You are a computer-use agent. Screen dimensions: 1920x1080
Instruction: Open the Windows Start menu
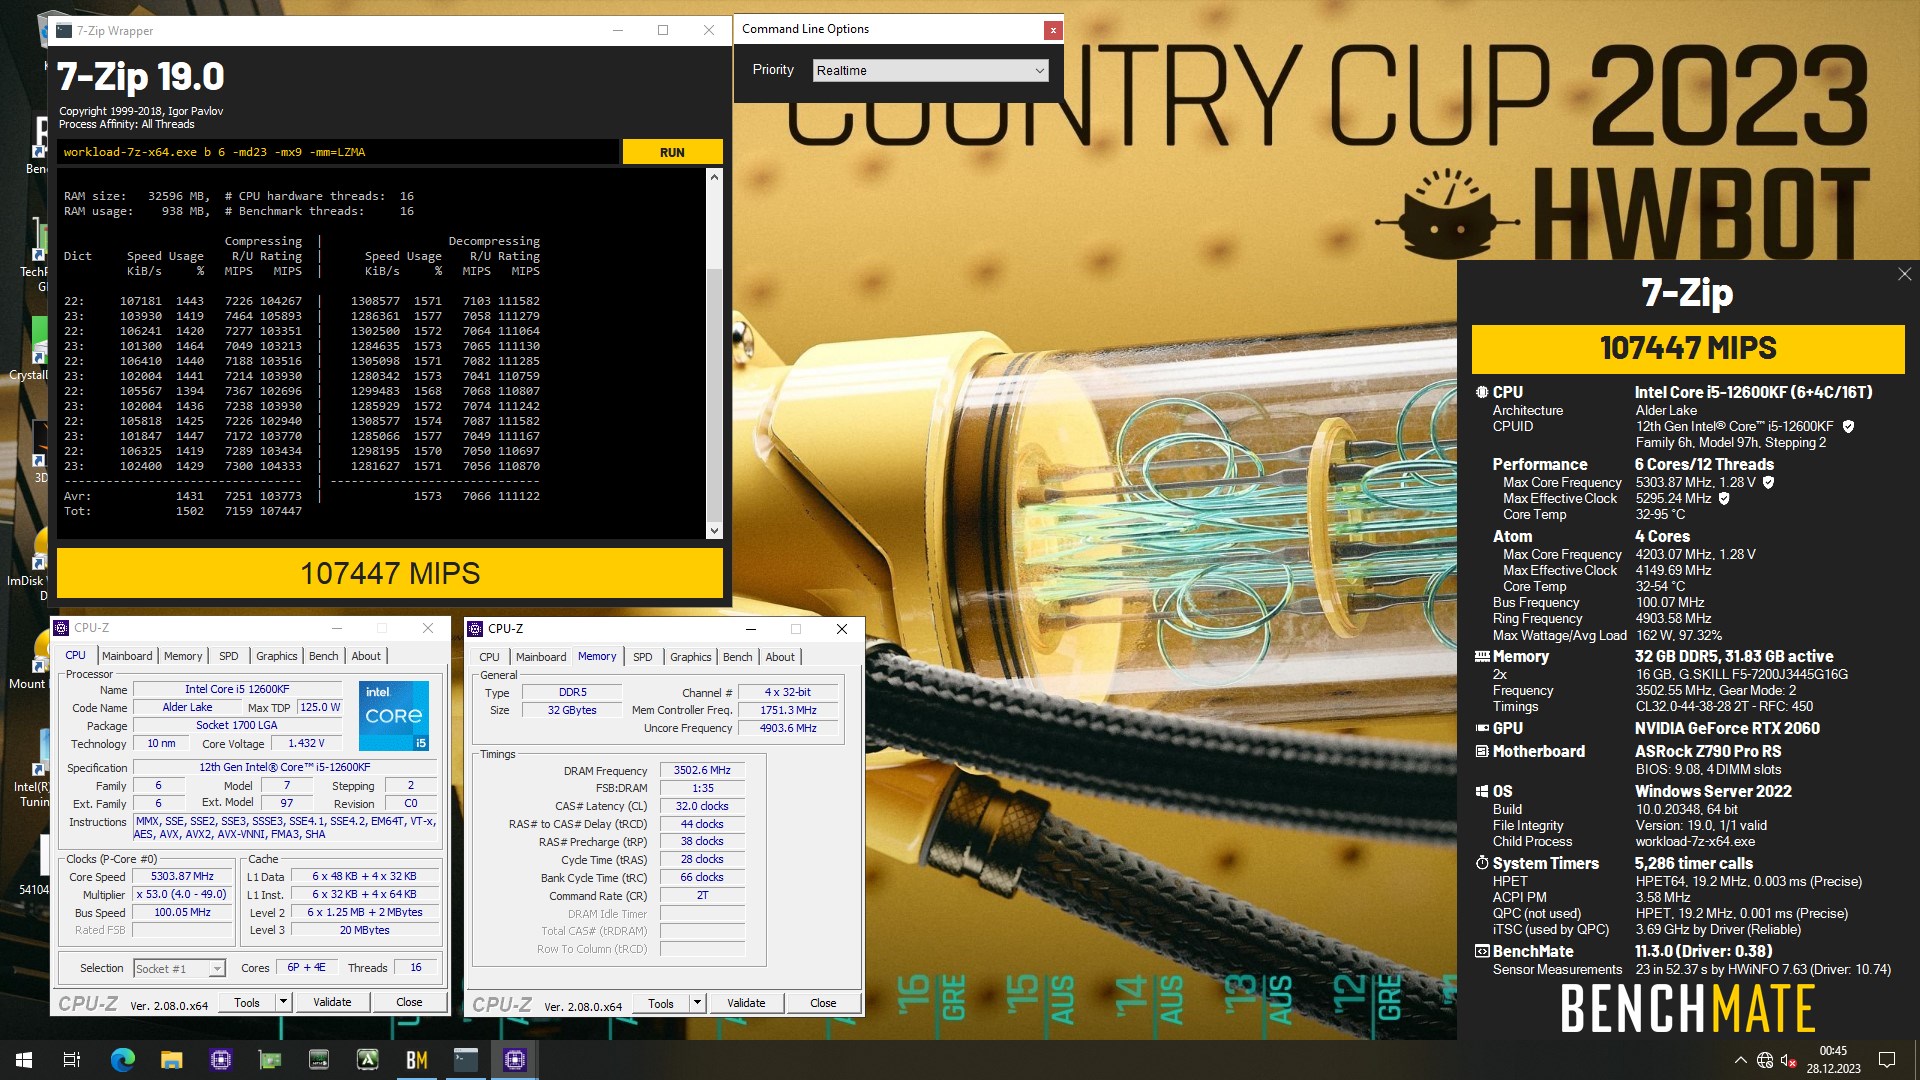(24, 1060)
